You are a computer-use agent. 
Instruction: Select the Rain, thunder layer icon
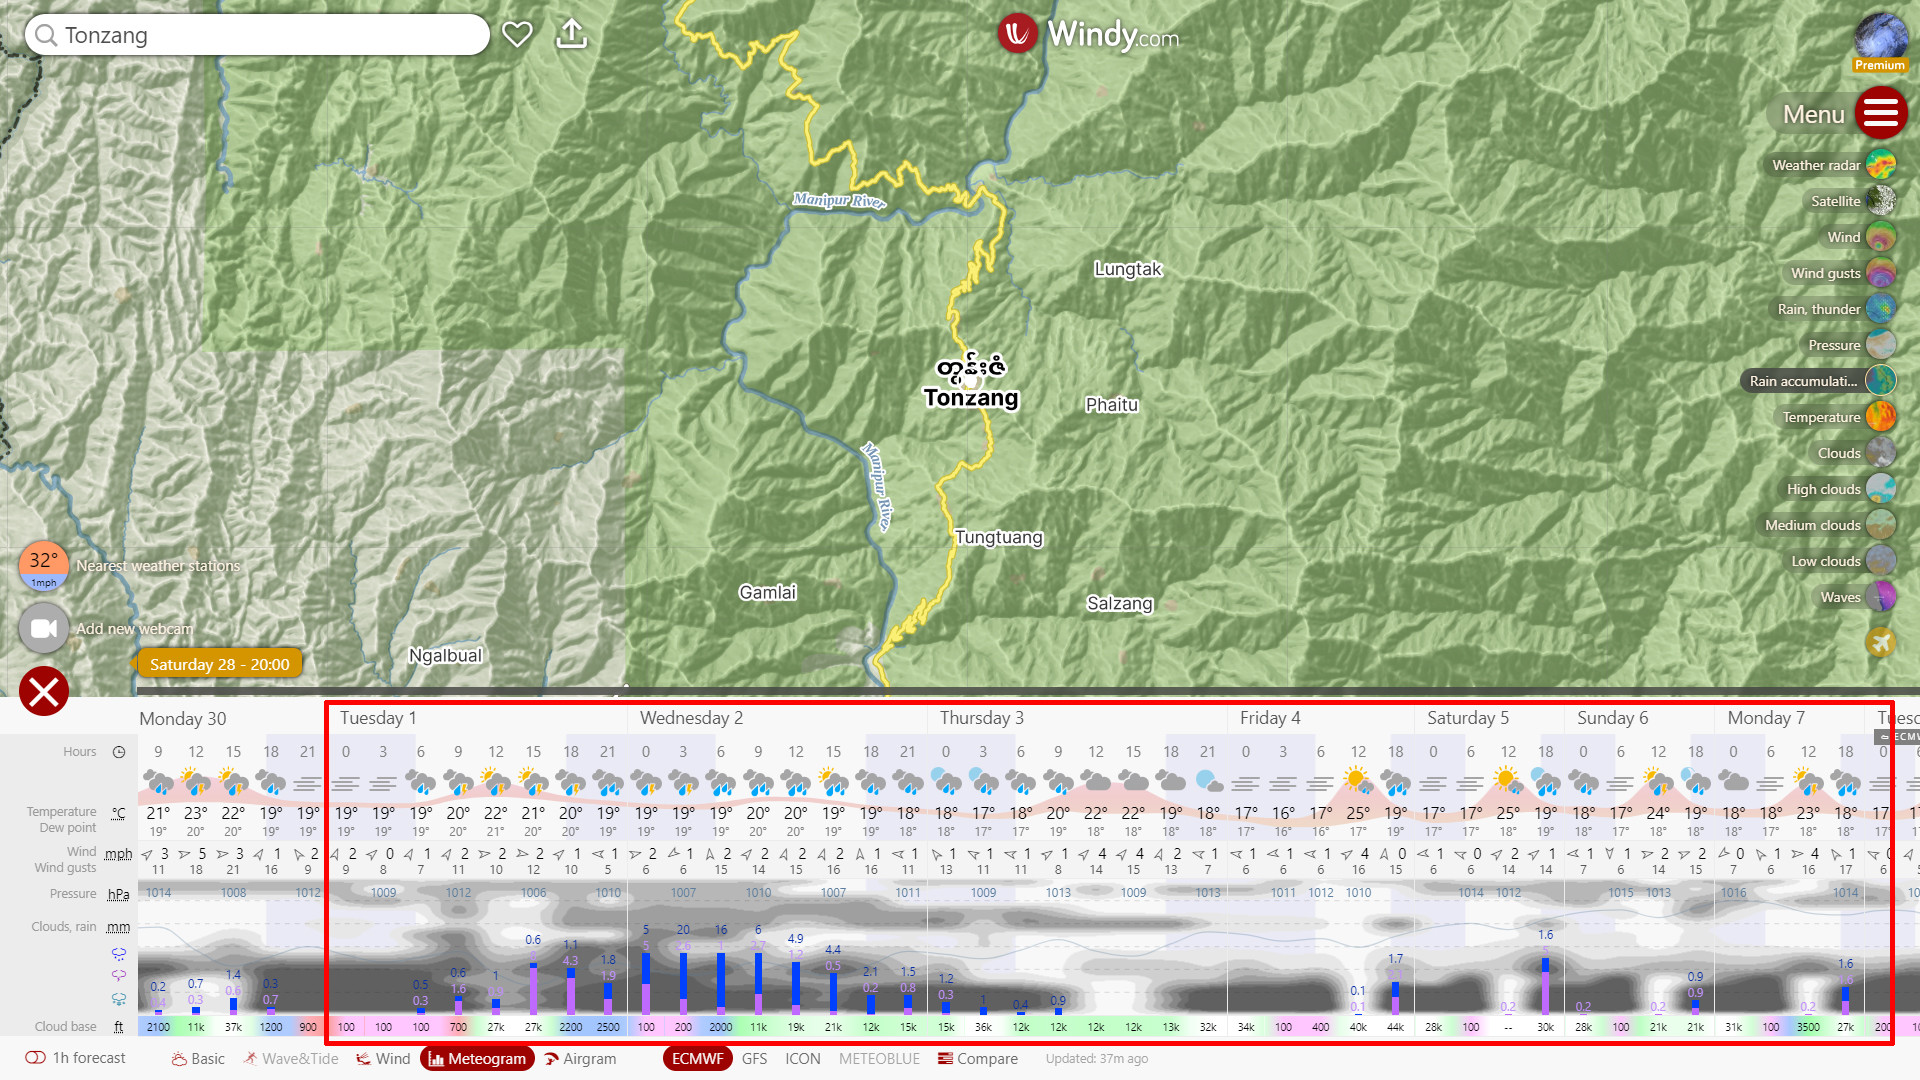coord(1881,309)
